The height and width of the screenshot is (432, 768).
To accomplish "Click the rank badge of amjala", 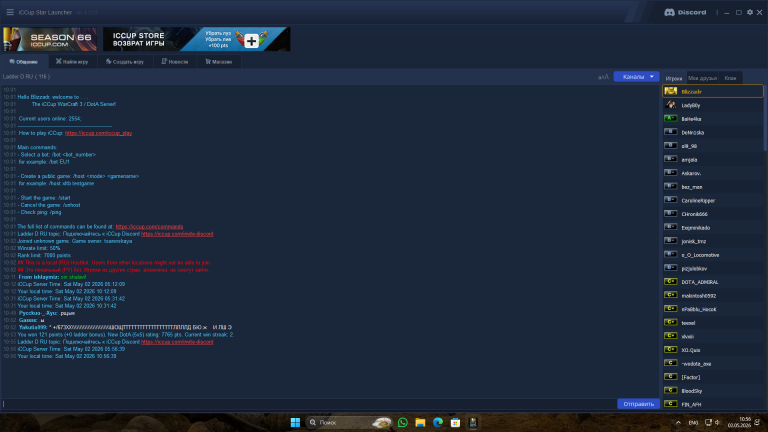I will click(x=671, y=159).
